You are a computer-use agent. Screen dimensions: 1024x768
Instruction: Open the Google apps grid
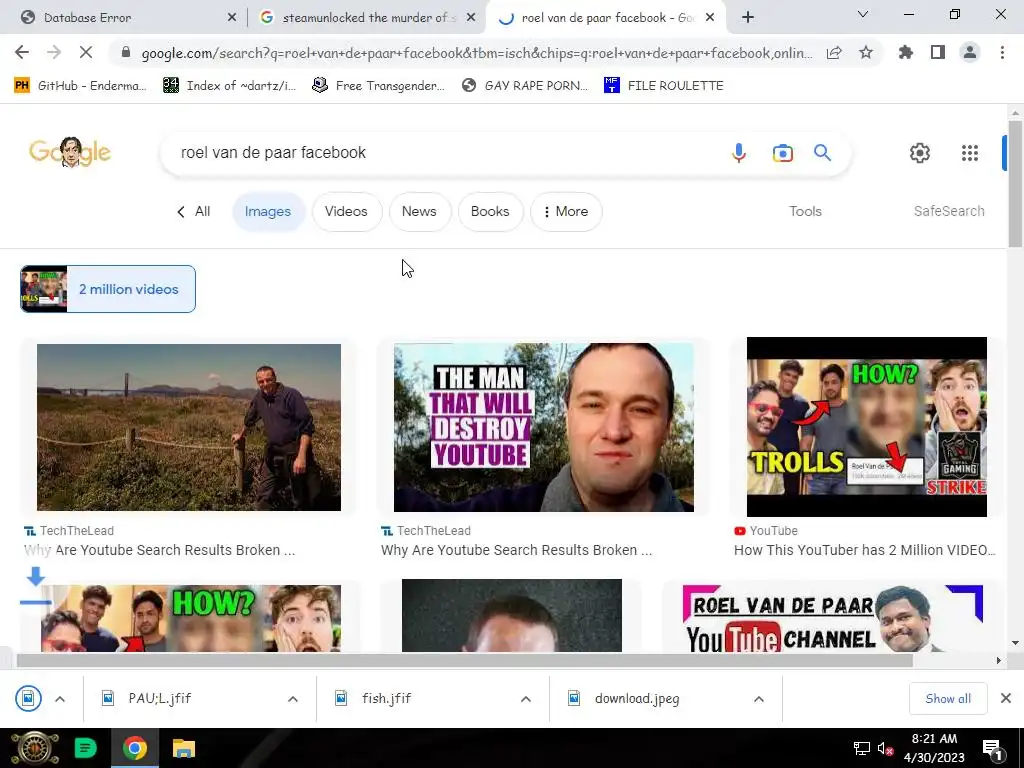pos(970,153)
